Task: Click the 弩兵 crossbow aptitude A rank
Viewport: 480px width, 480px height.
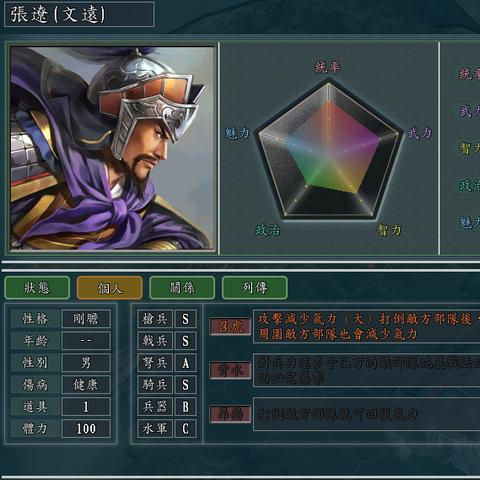Action: click(186, 363)
